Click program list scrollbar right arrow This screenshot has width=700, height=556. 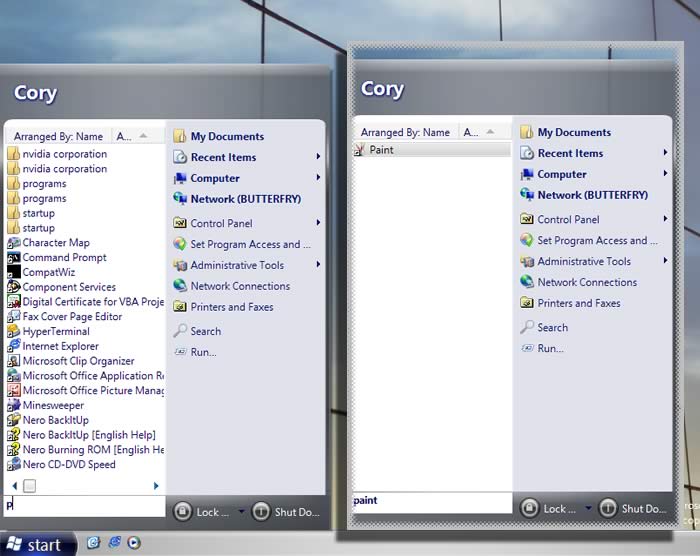point(156,485)
